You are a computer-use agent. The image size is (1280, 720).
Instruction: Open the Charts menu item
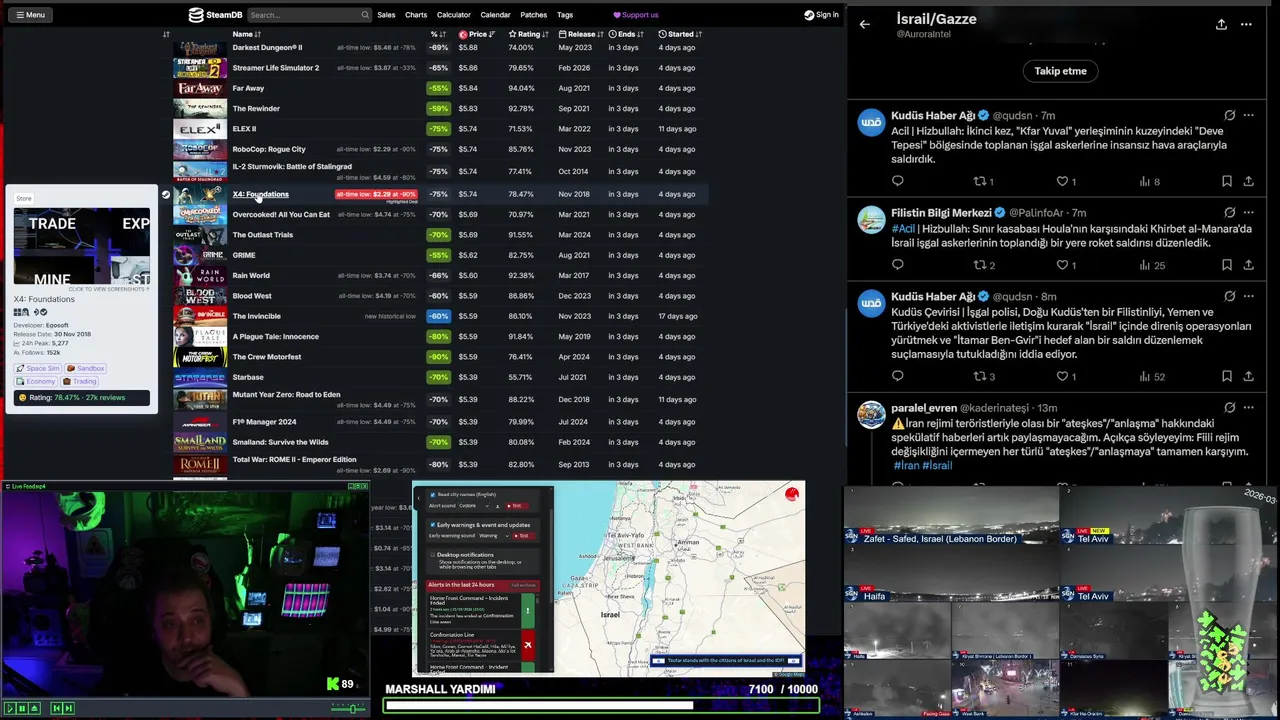click(x=416, y=15)
